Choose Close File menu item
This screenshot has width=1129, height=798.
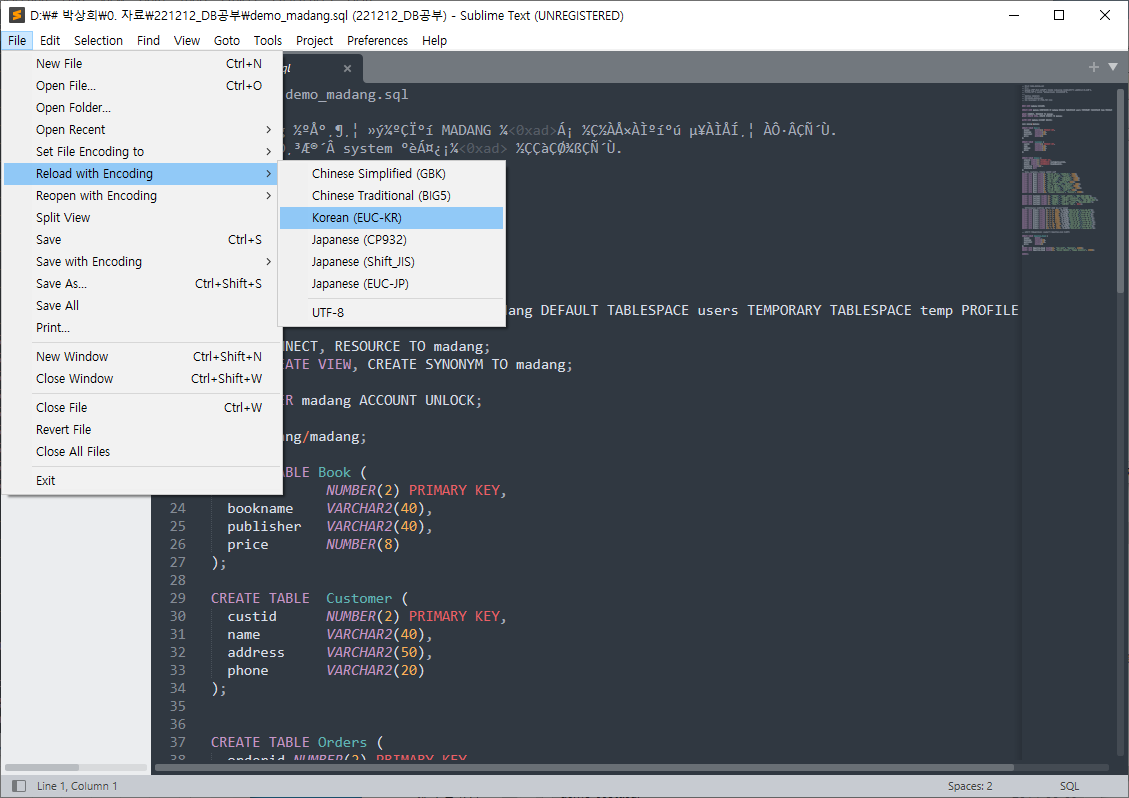click(x=141, y=408)
